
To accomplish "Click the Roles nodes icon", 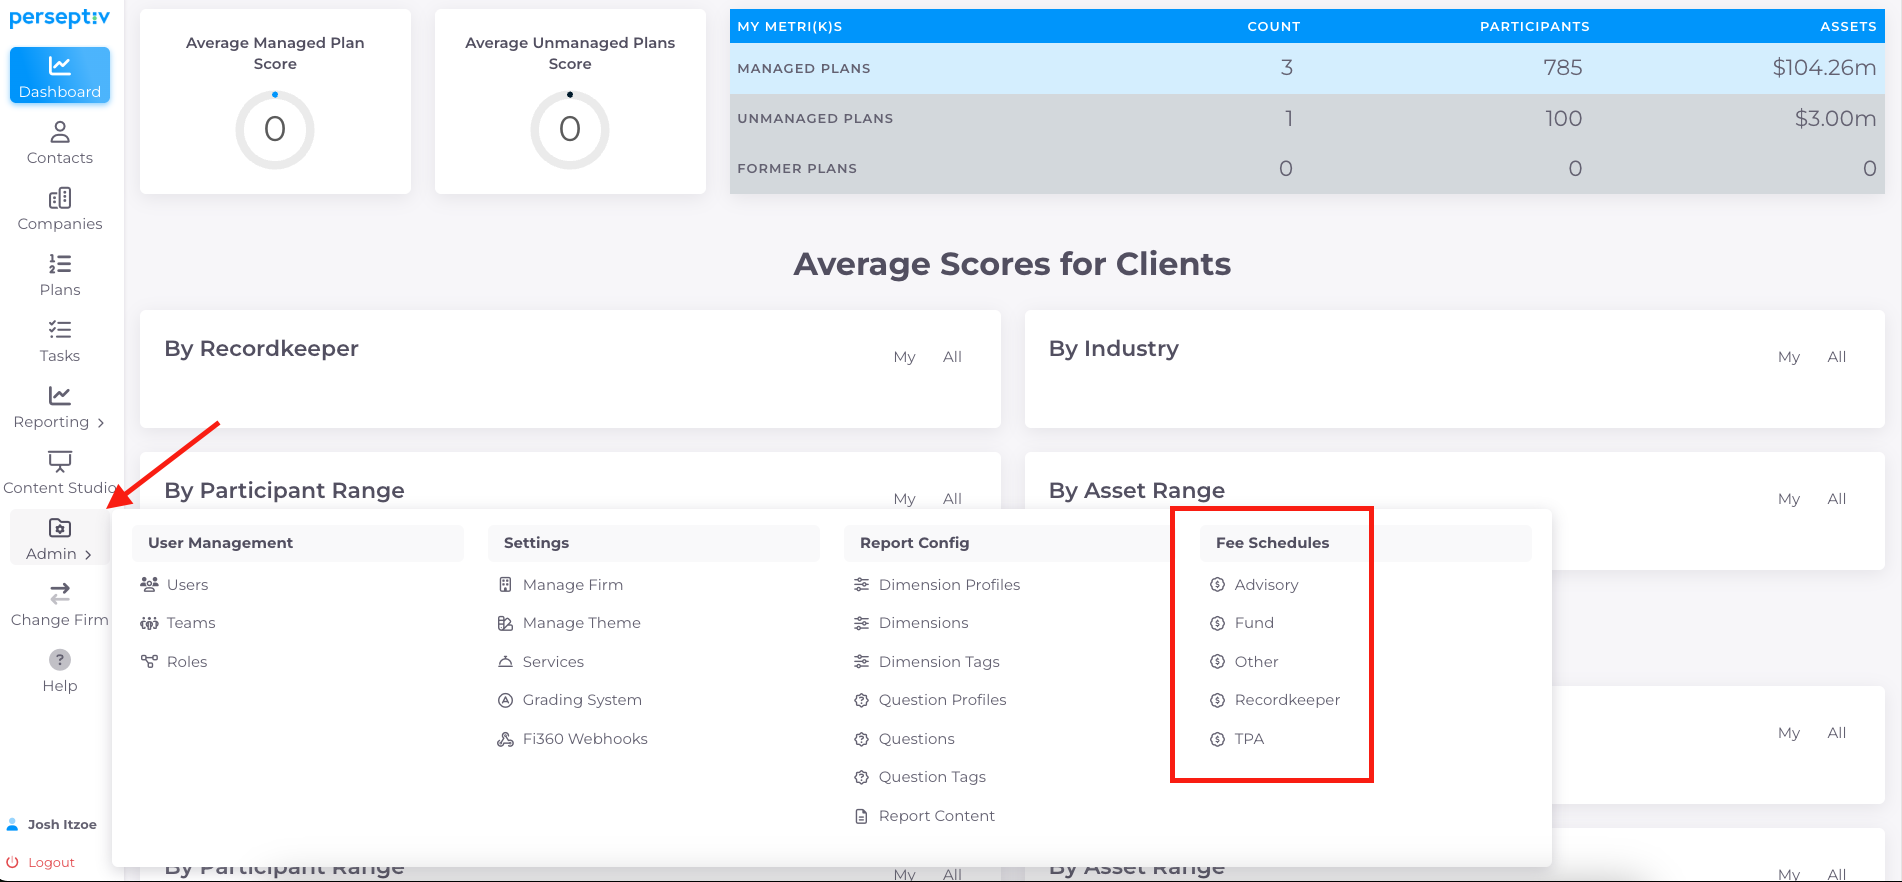I will coord(149,661).
